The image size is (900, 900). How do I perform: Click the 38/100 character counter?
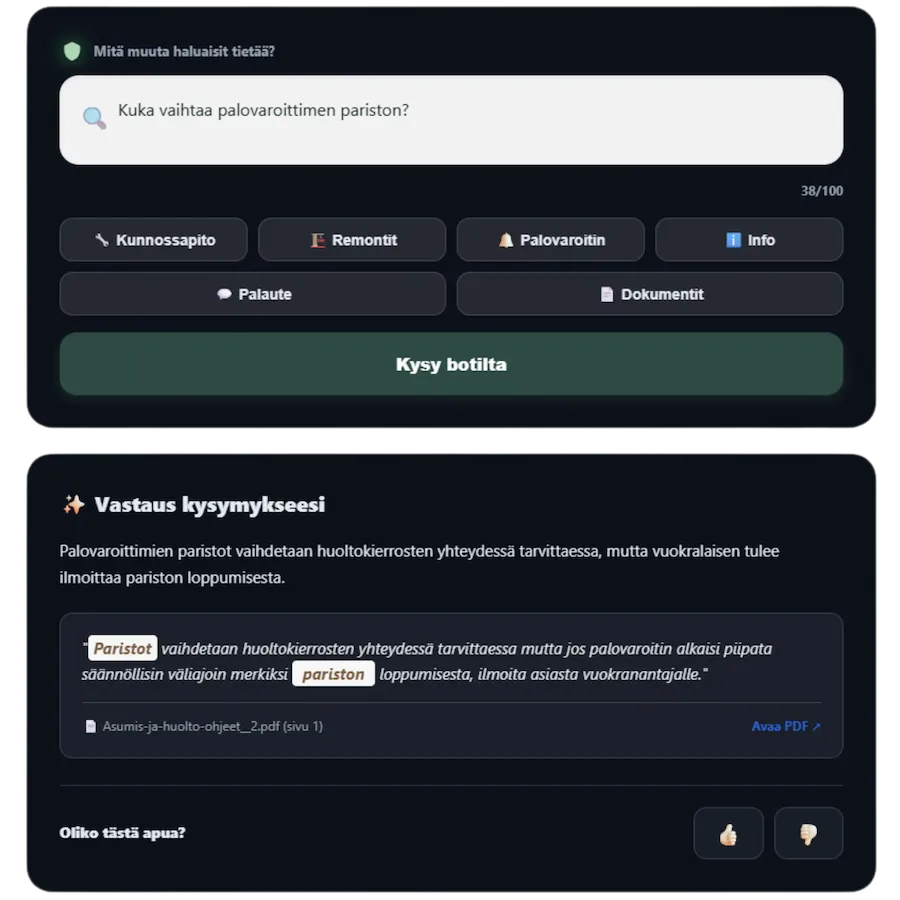[x=821, y=191]
